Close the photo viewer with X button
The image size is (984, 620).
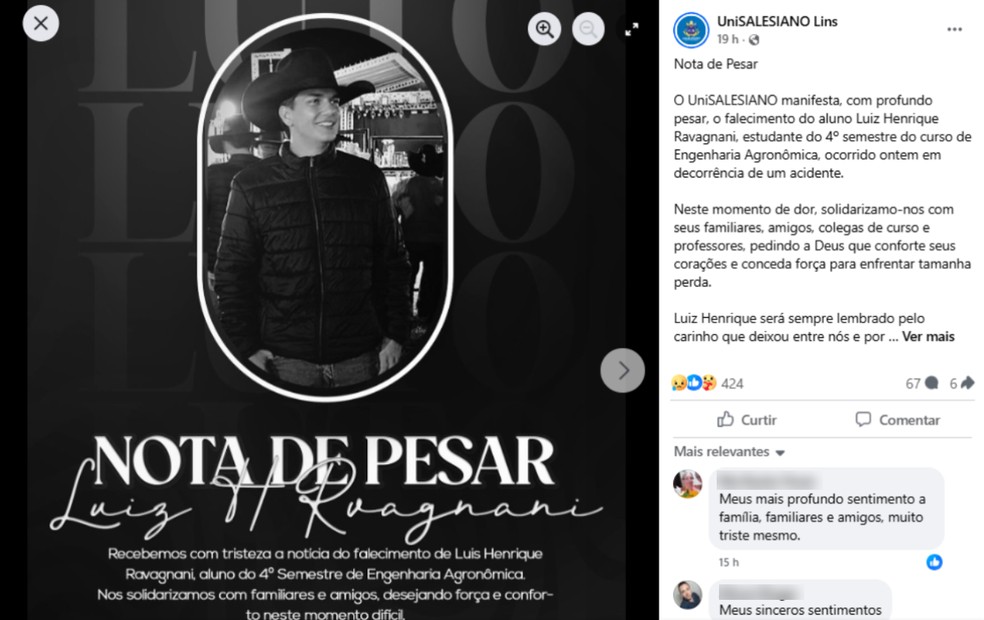point(41,24)
